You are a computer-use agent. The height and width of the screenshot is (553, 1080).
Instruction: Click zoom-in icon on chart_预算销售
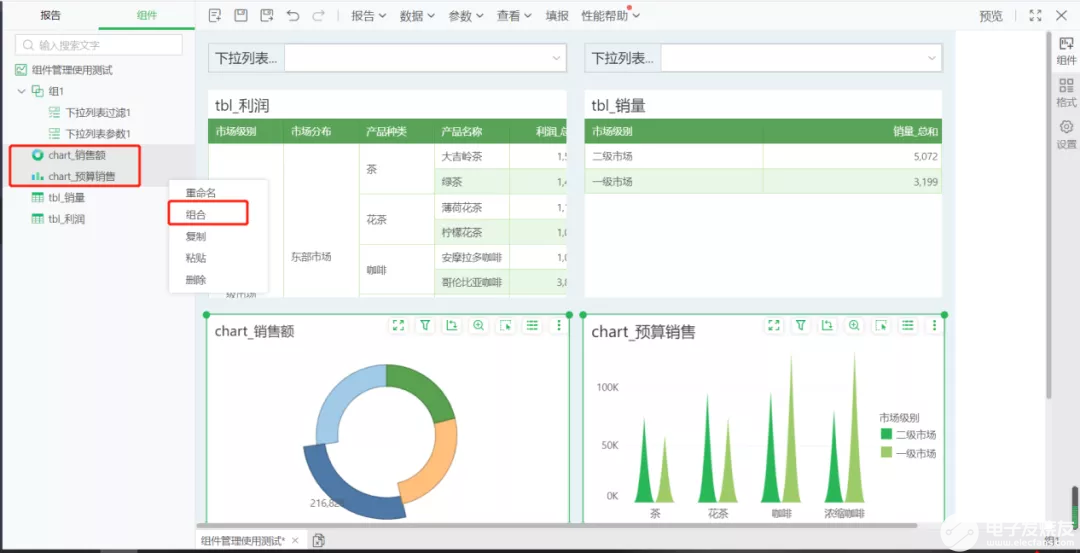tap(854, 325)
